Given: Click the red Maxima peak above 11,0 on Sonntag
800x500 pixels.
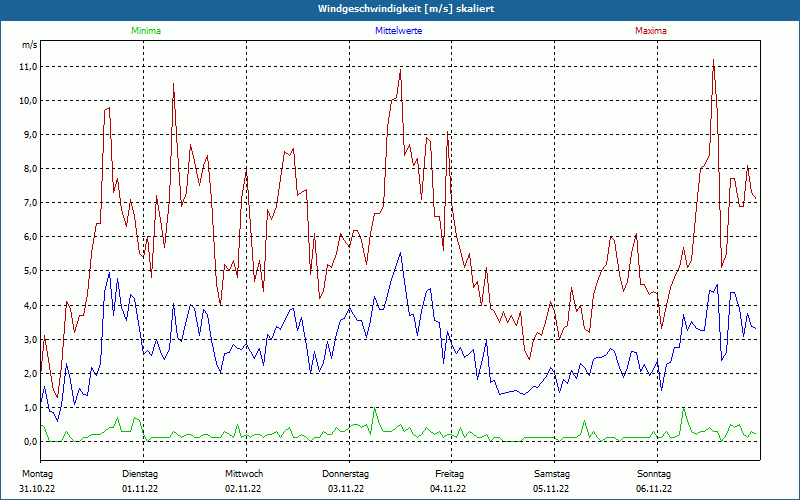Looking at the screenshot, I should (713, 61).
